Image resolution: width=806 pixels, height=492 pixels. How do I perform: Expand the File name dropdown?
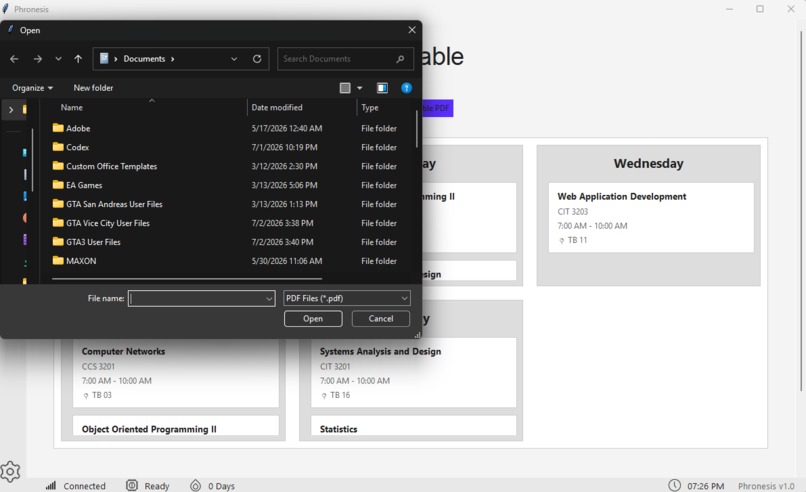(x=269, y=299)
